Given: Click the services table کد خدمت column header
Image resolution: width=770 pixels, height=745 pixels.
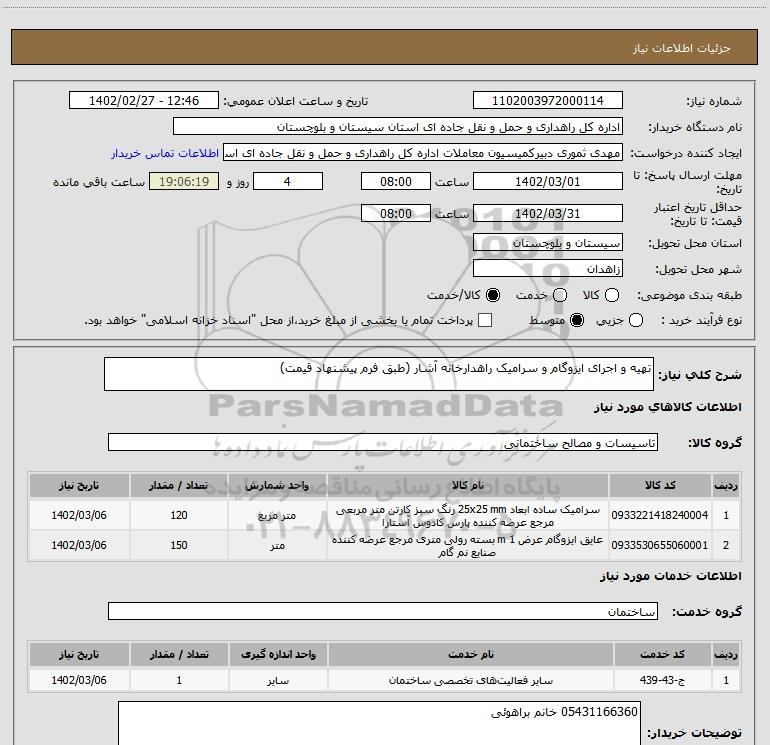Looking at the screenshot, I should [x=662, y=655].
